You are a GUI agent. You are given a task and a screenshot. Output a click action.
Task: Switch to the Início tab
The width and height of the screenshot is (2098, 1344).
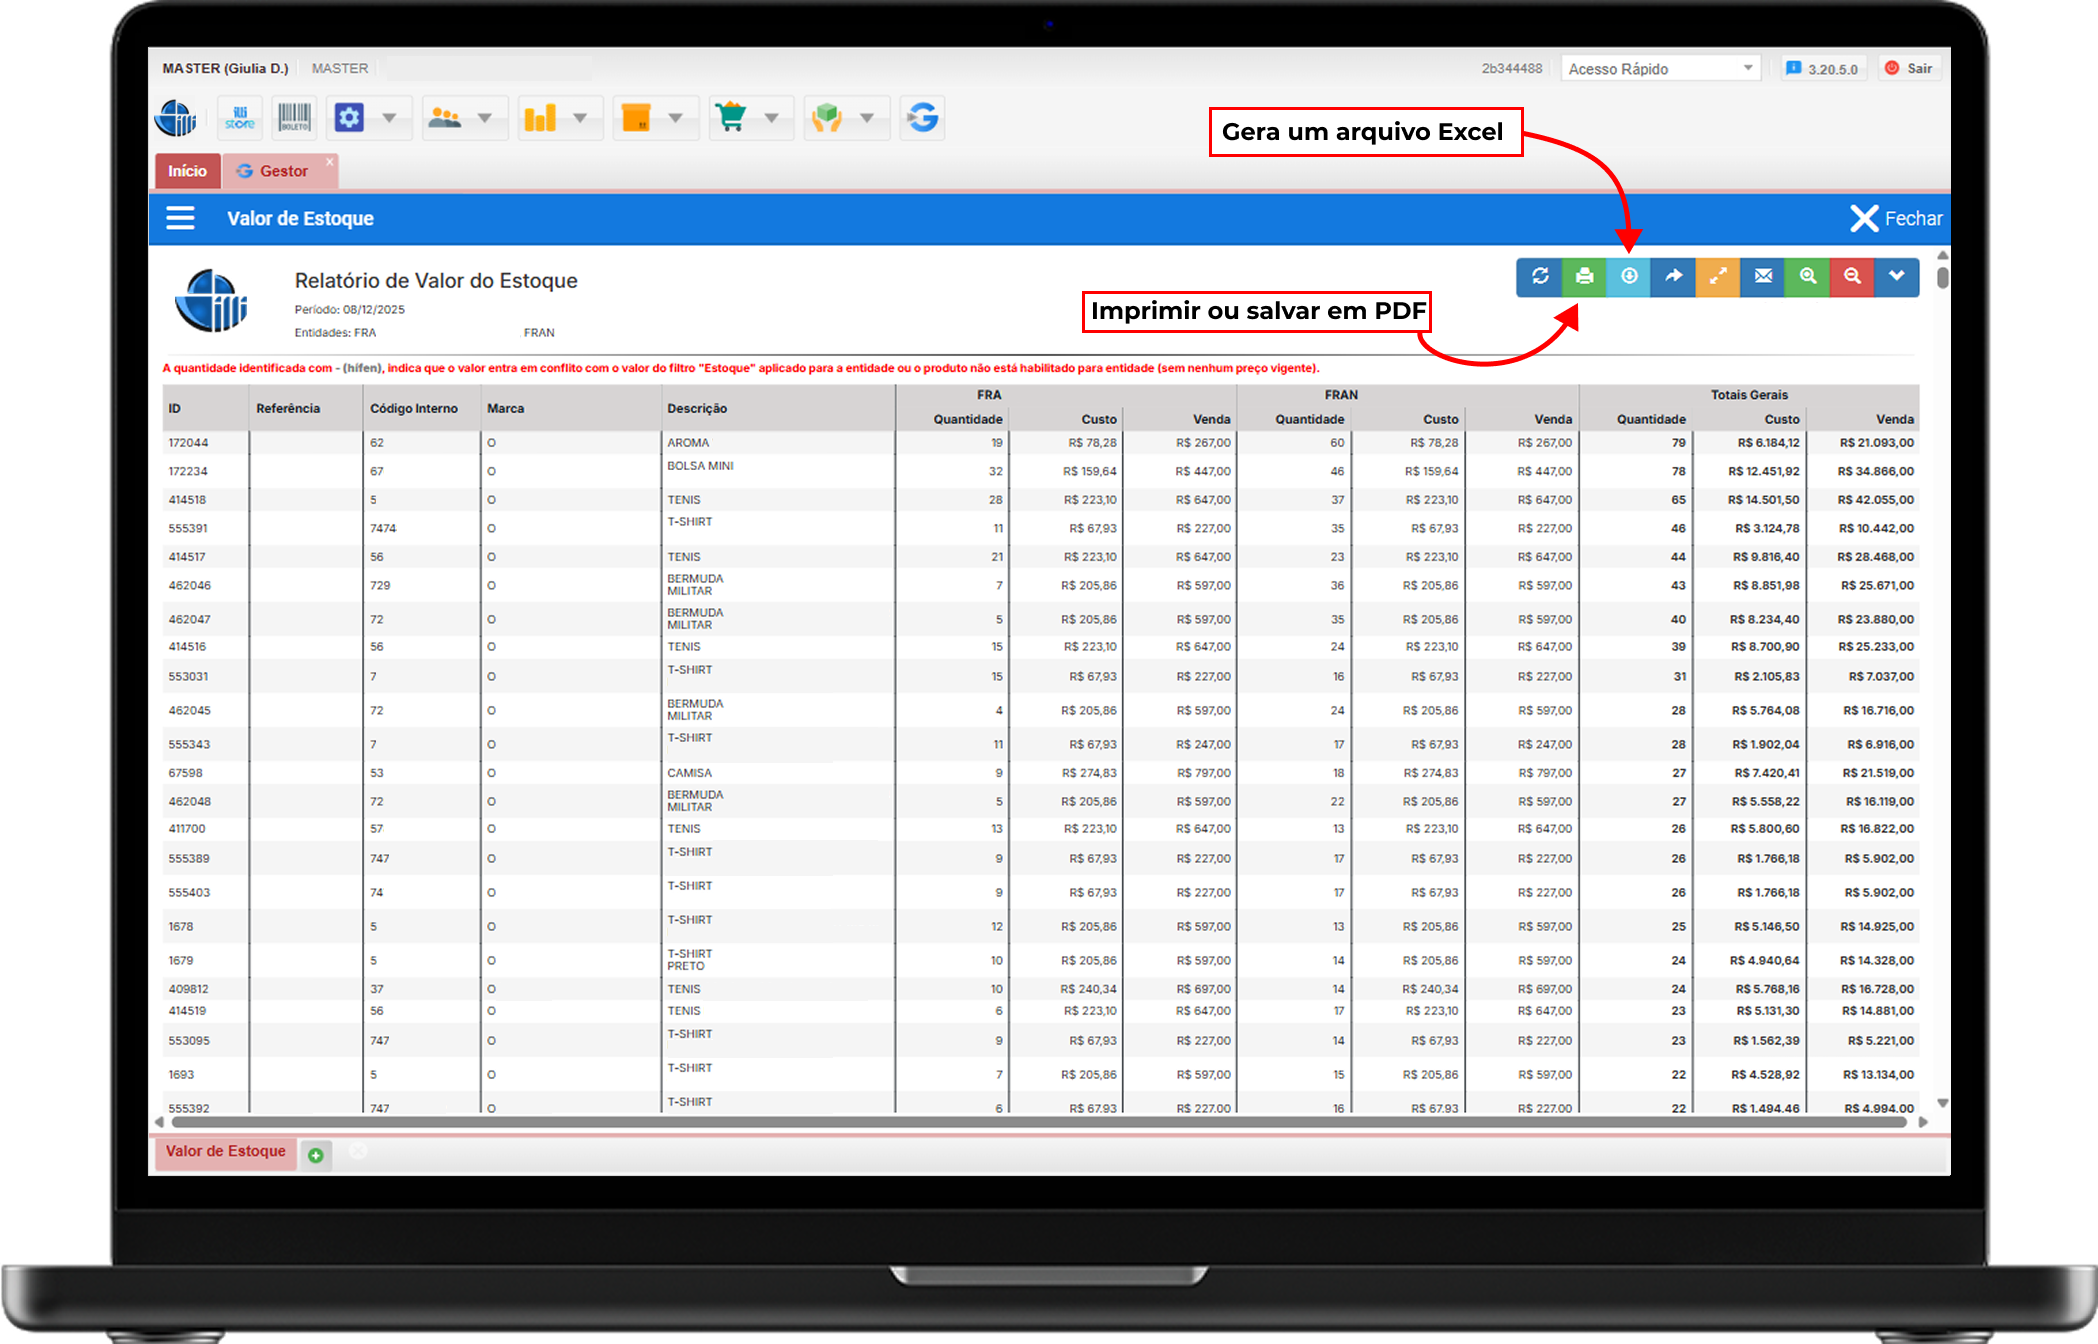pyautogui.click(x=187, y=171)
